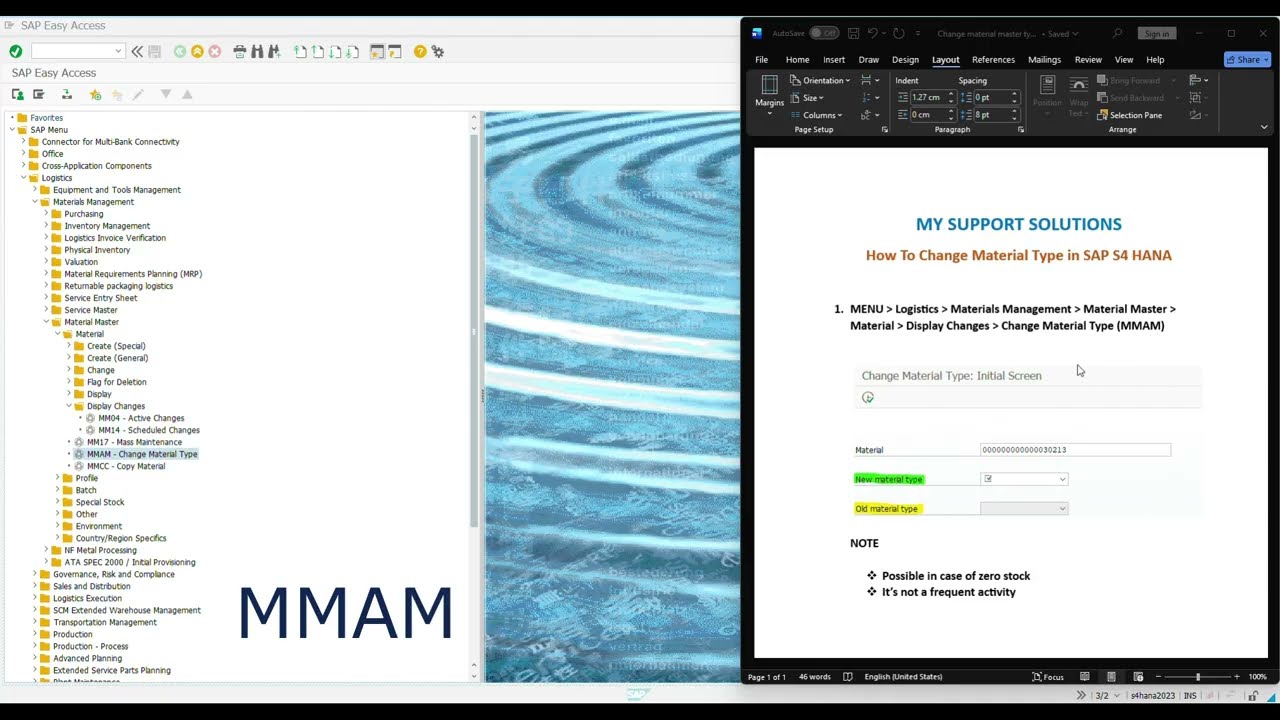
Task: Collapse the Logistics node in SAP Menu
Action: tap(23, 178)
